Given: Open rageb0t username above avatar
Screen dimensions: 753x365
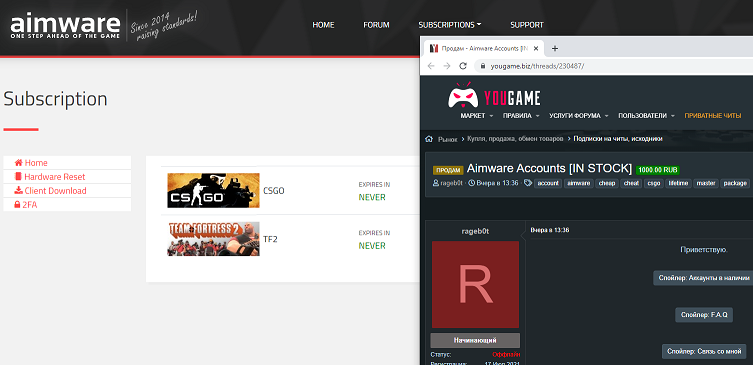Looking at the screenshot, I should (x=475, y=231).
